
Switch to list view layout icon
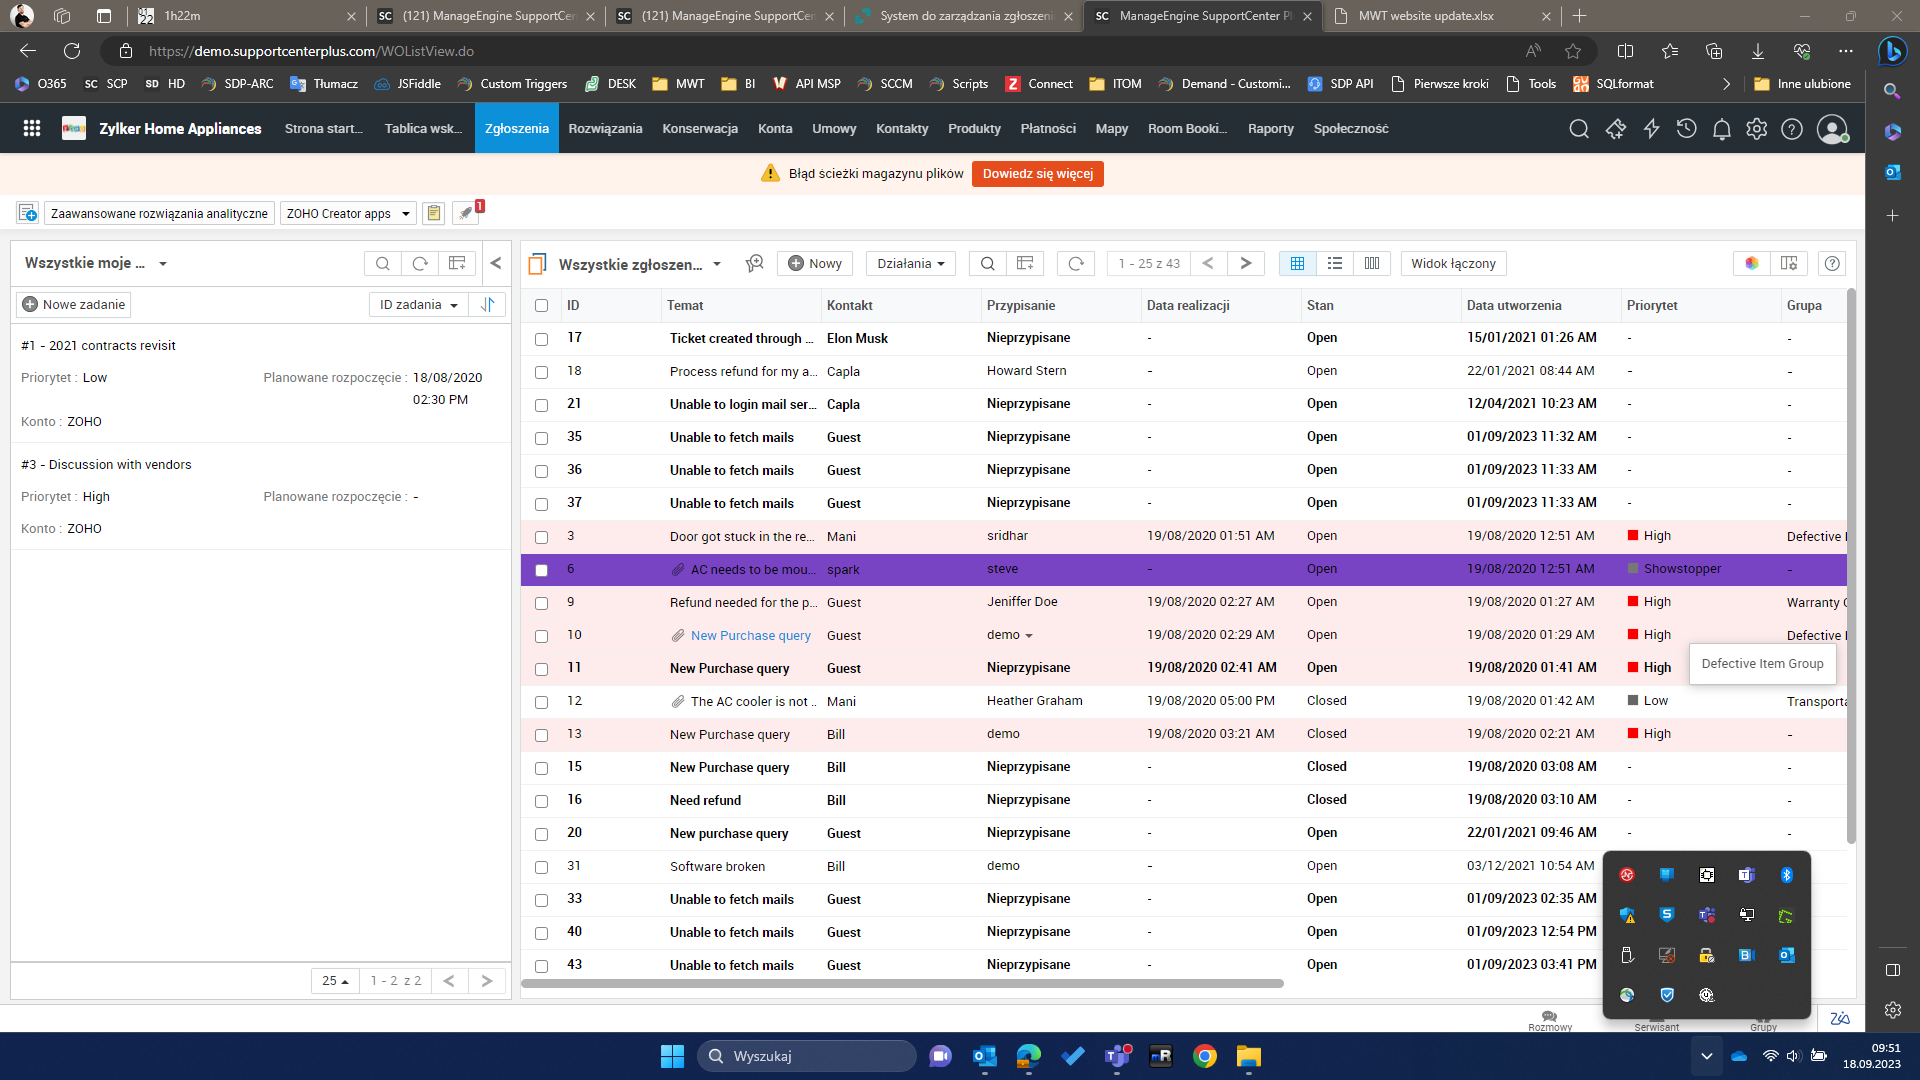[1335, 263]
